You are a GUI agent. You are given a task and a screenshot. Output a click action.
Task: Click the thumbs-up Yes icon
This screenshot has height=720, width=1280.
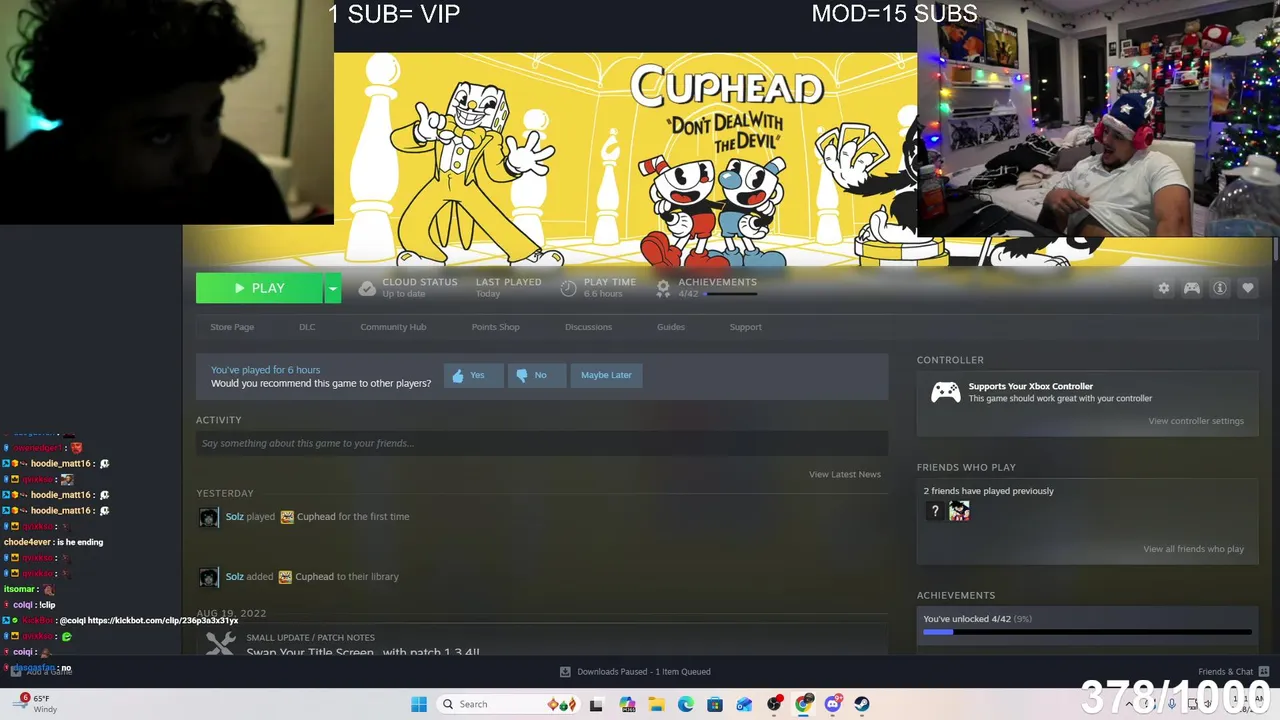pyautogui.click(x=458, y=375)
